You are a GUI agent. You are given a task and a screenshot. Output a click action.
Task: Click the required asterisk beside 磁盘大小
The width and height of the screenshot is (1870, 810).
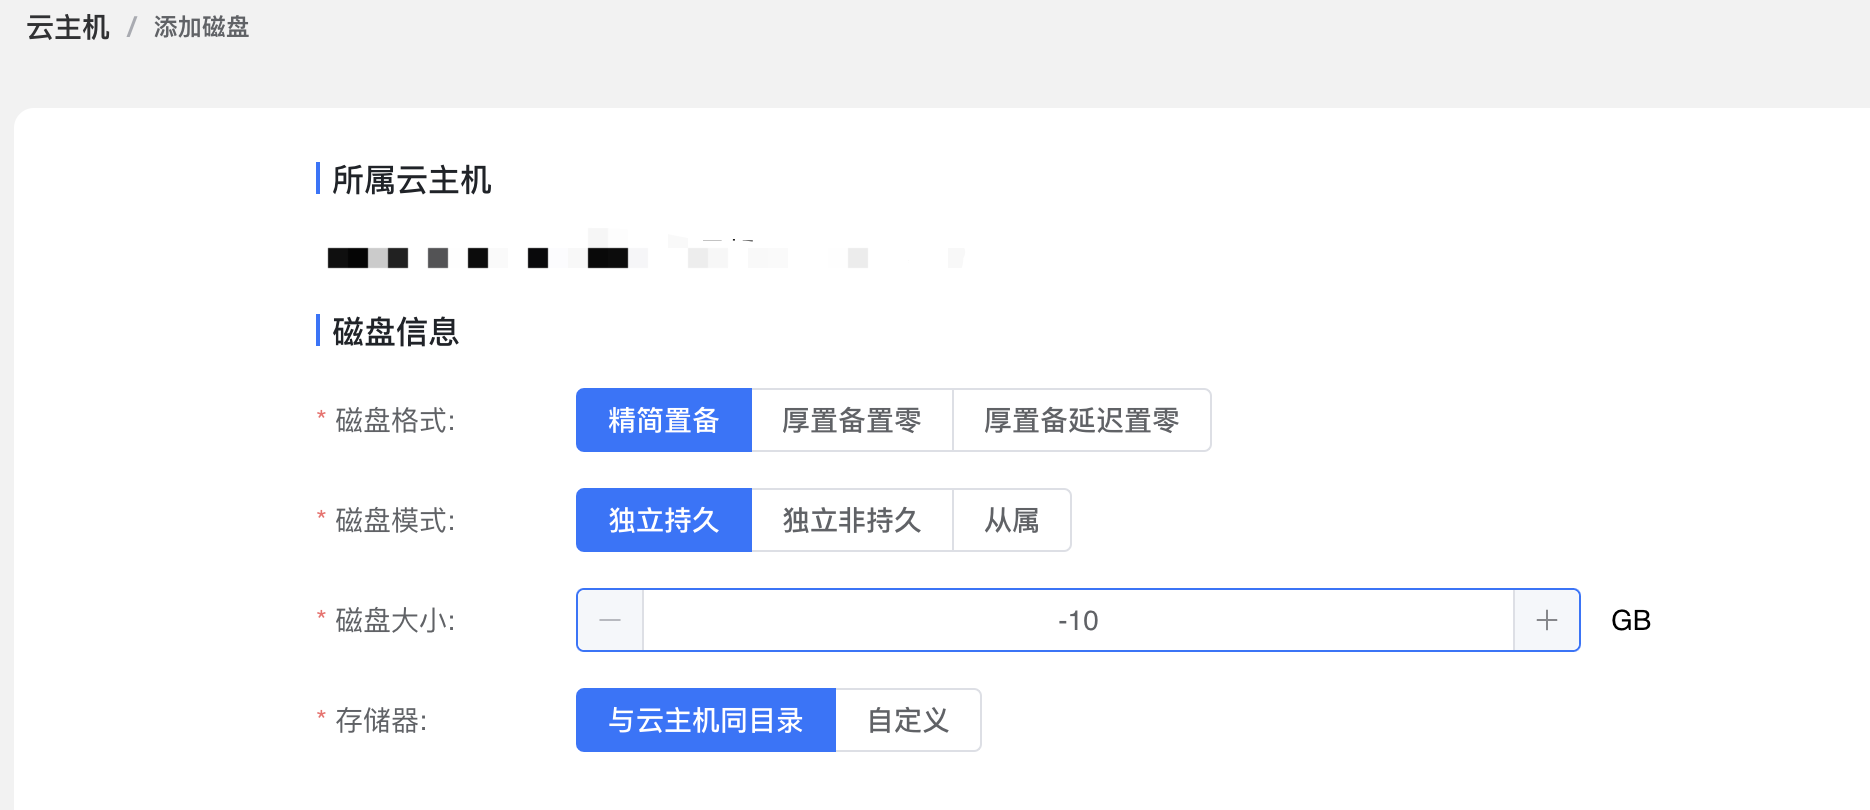[x=320, y=620]
